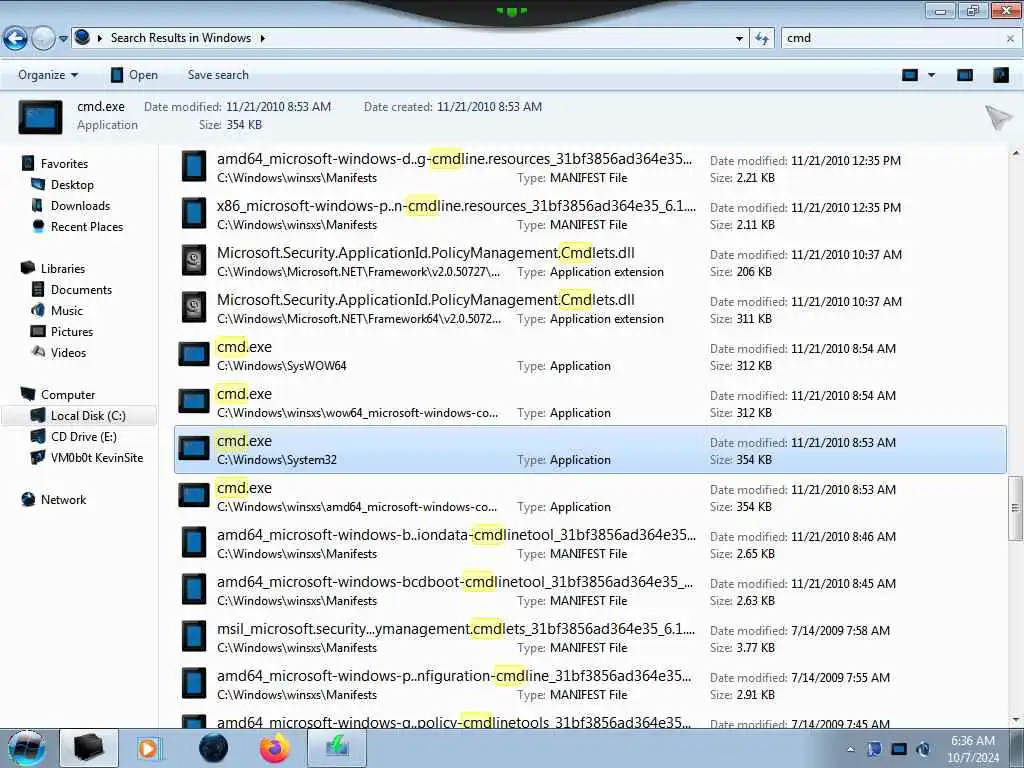Screen dimensions: 1024x768
Task: Click the cmd.exe icon in SysWOW64 row
Action: [x=194, y=355]
